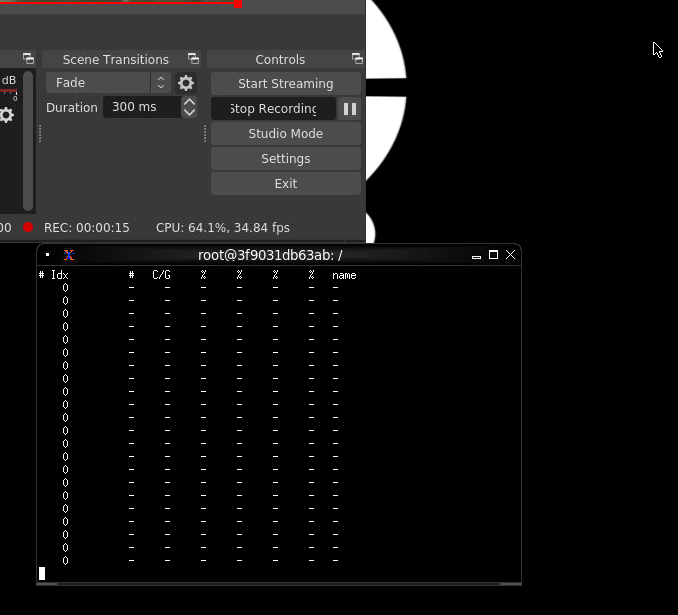This screenshot has width=678, height=615.
Task: Maximize the terminal window
Action: coord(493,255)
